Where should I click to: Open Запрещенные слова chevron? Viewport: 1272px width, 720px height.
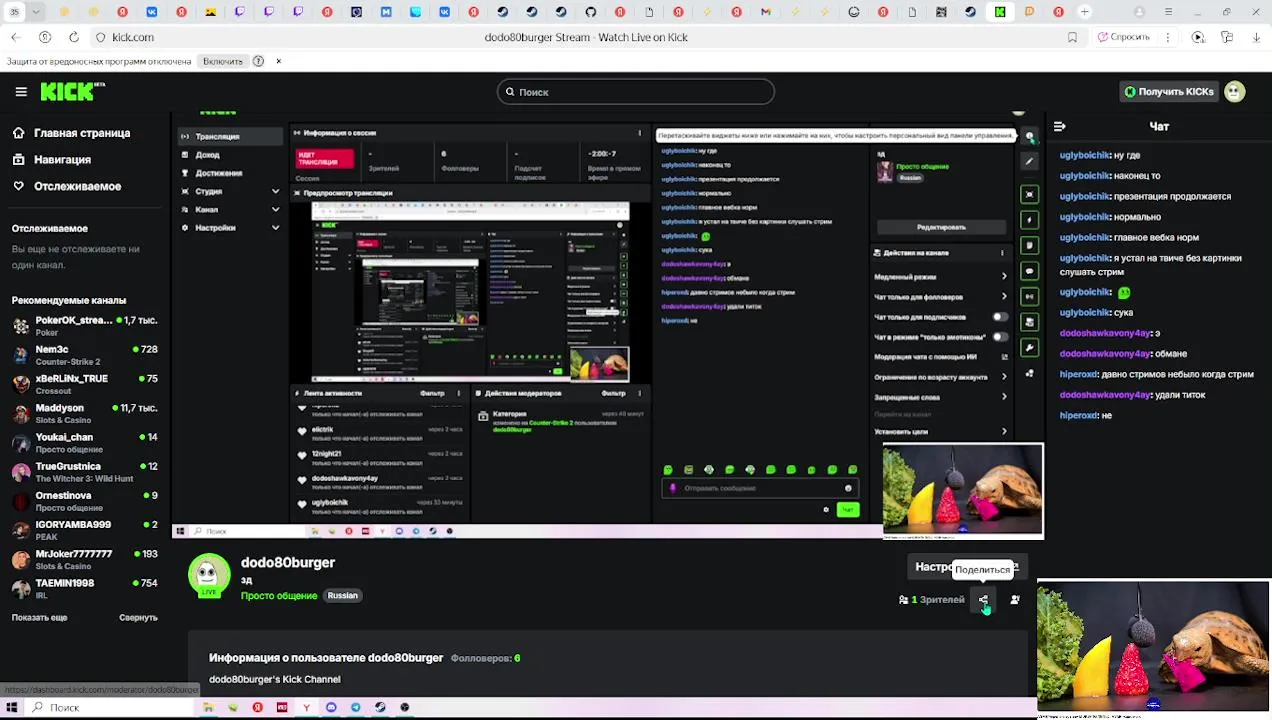click(x=1004, y=397)
